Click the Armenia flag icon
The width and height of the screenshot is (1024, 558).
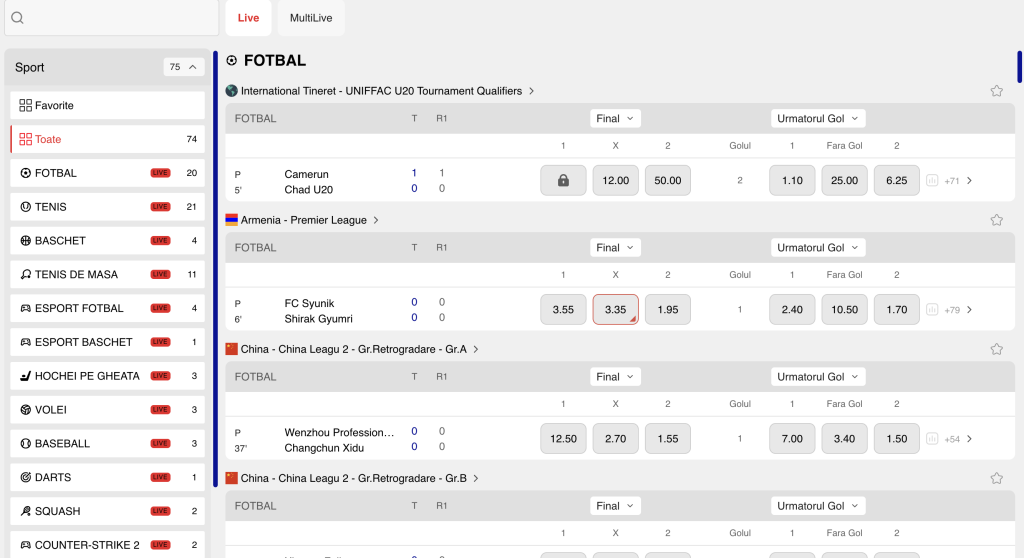pos(231,220)
